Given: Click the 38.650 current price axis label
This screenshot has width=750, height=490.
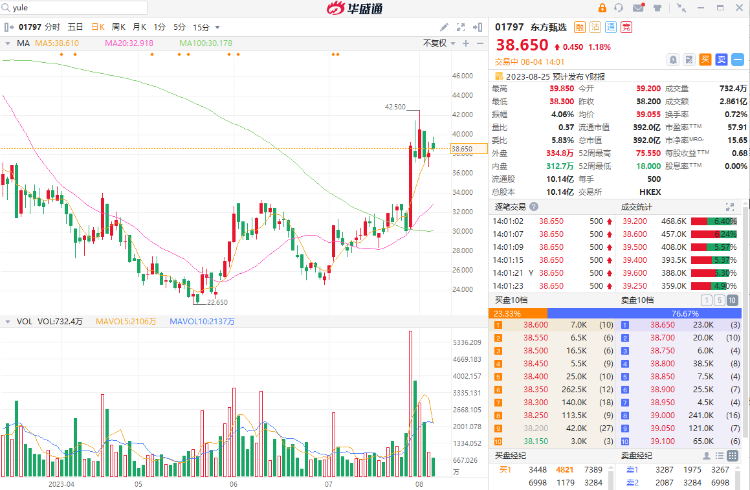Looking at the screenshot, I should [x=469, y=149].
